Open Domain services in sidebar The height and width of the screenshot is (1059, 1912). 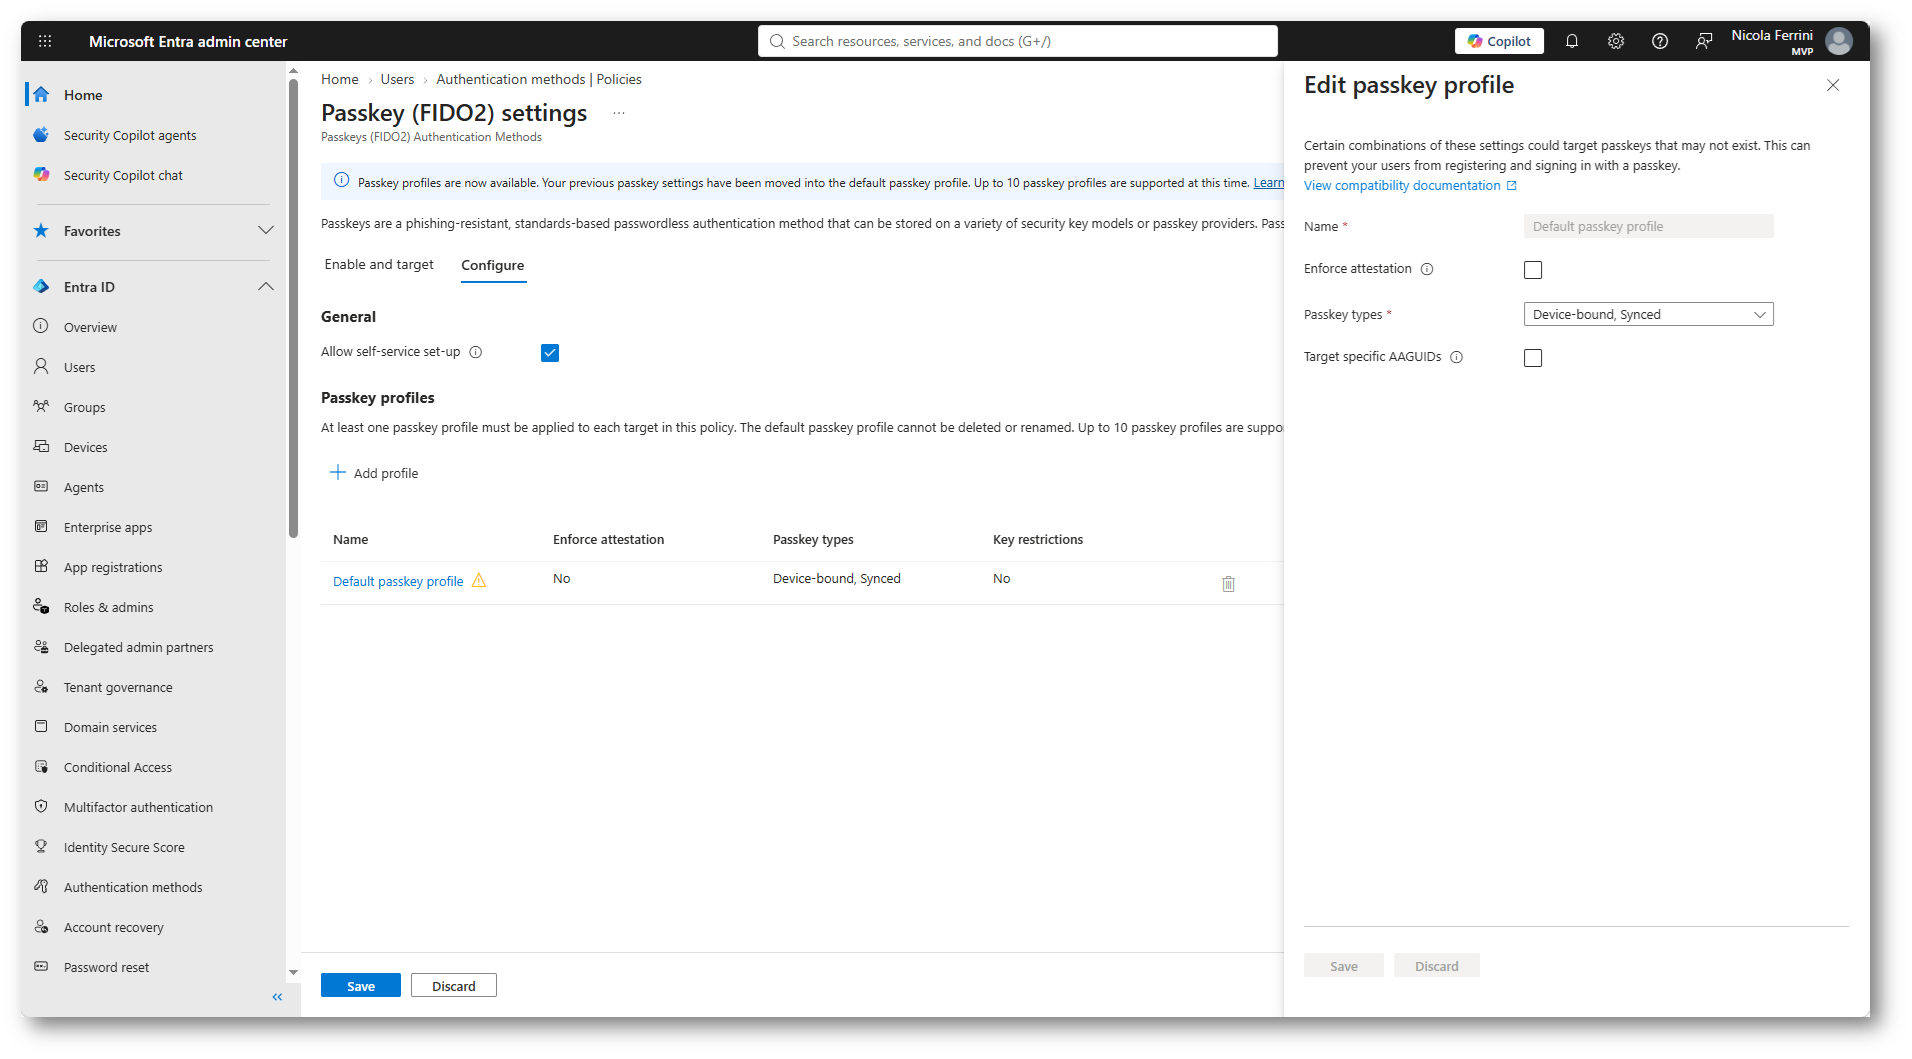(110, 727)
